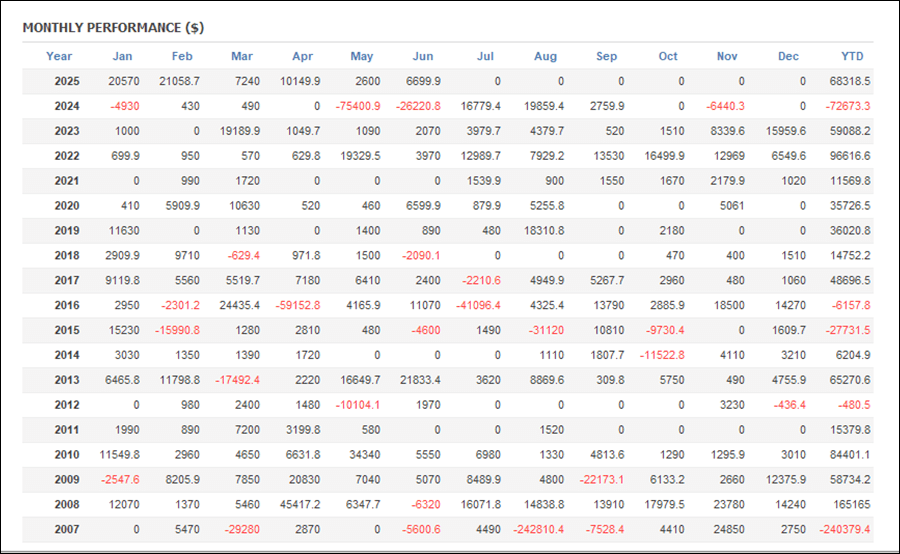Click the 2011 year row label

point(67,429)
